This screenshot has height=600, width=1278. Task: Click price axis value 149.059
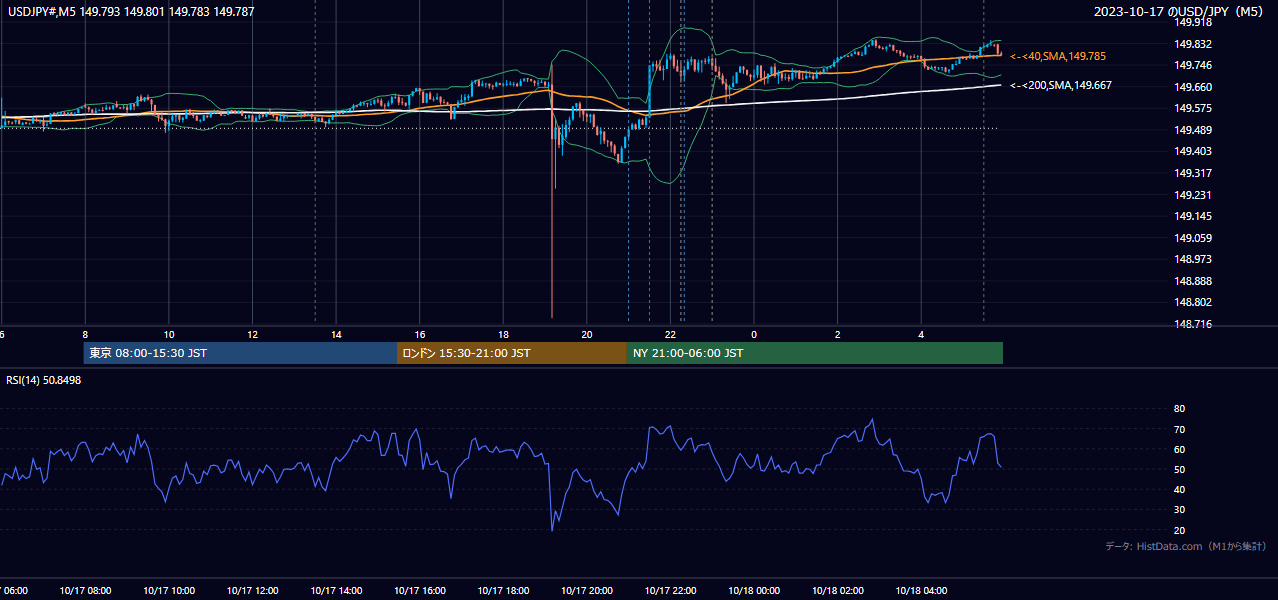(1192, 238)
